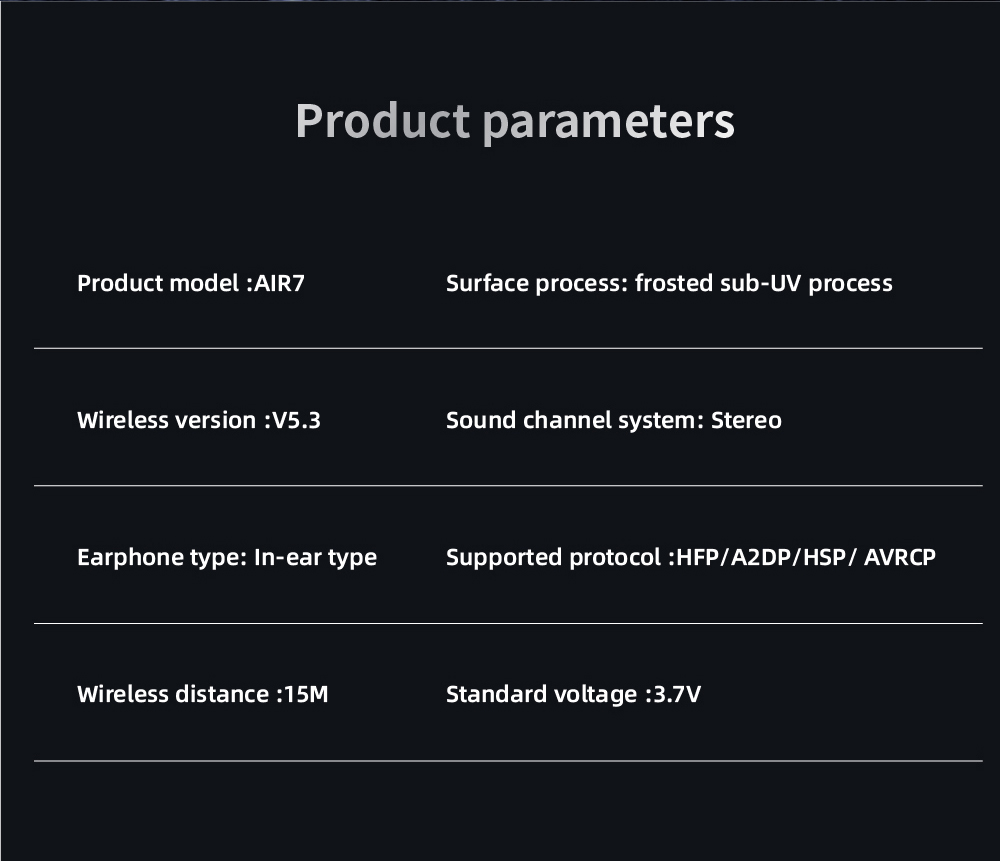1000x861 pixels.
Task: Click the 3.7V voltage value
Action: pos(677,694)
